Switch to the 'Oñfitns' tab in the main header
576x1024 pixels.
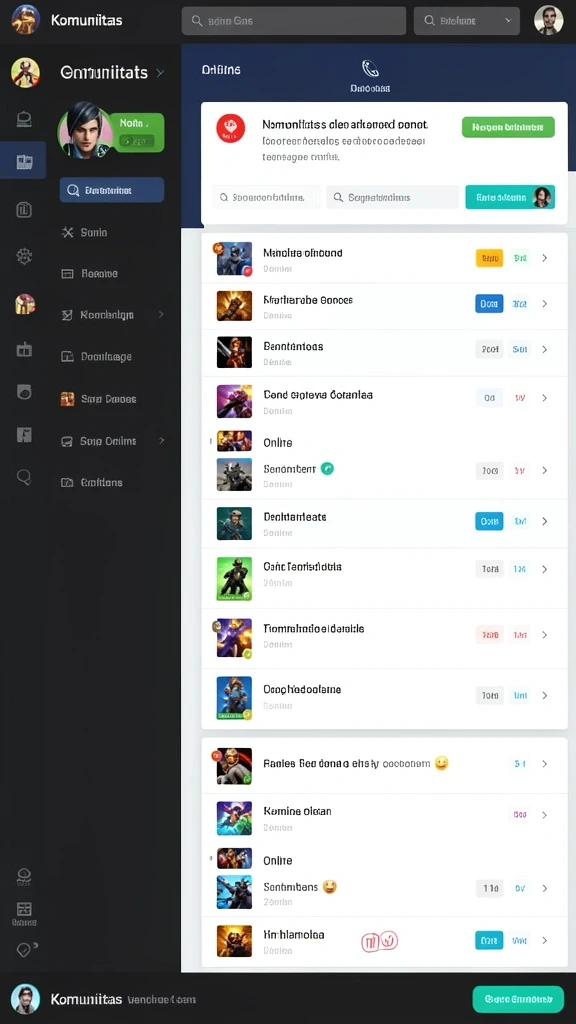point(221,69)
